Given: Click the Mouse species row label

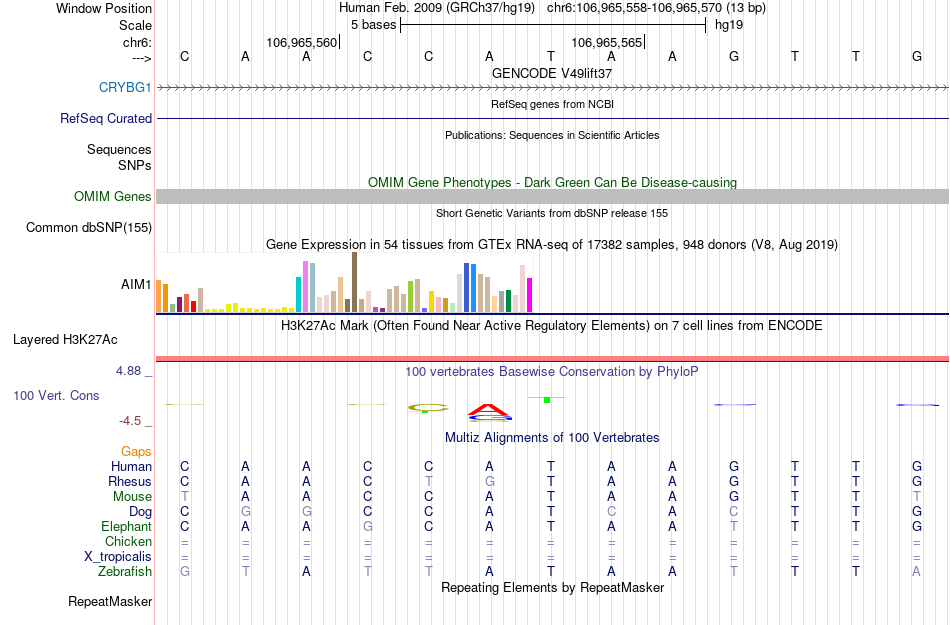Looking at the screenshot, I should click(x=132, y=496).
